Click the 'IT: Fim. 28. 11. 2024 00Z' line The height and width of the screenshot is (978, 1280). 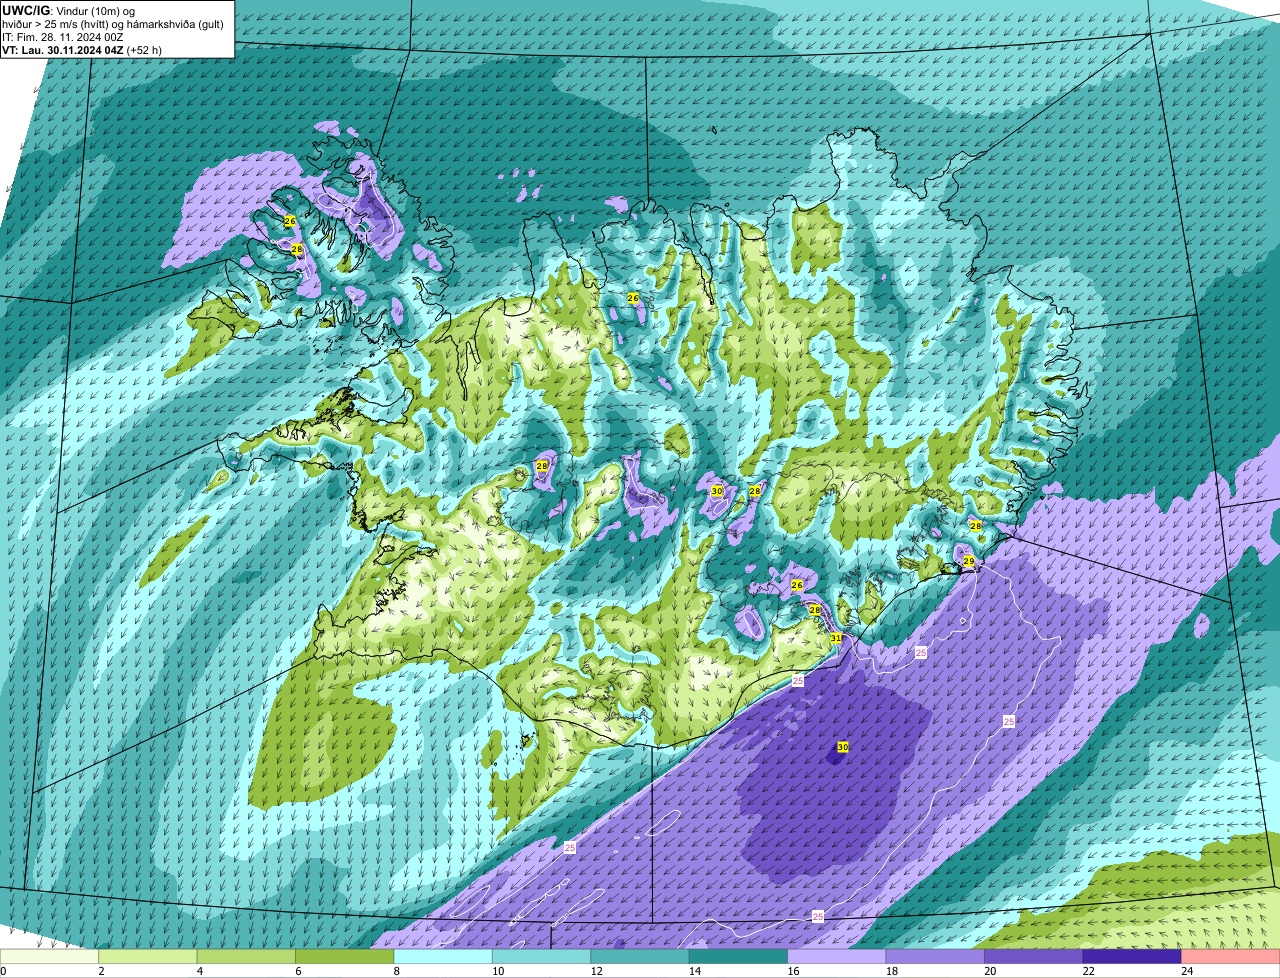(62, 37)
